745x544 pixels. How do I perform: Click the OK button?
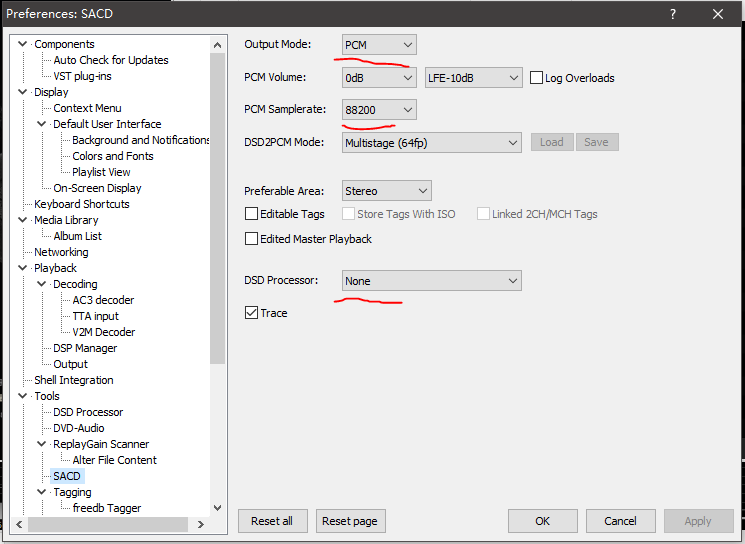point(542,521)
